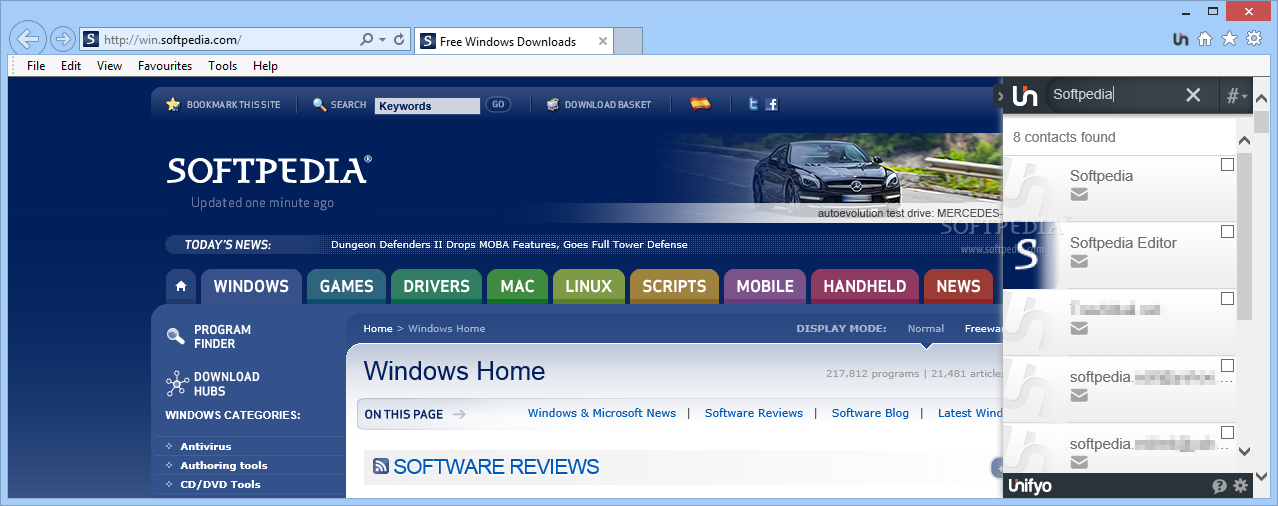Open the Software Reviews link
1278x506 pixels.
click(x=754, y=413)
